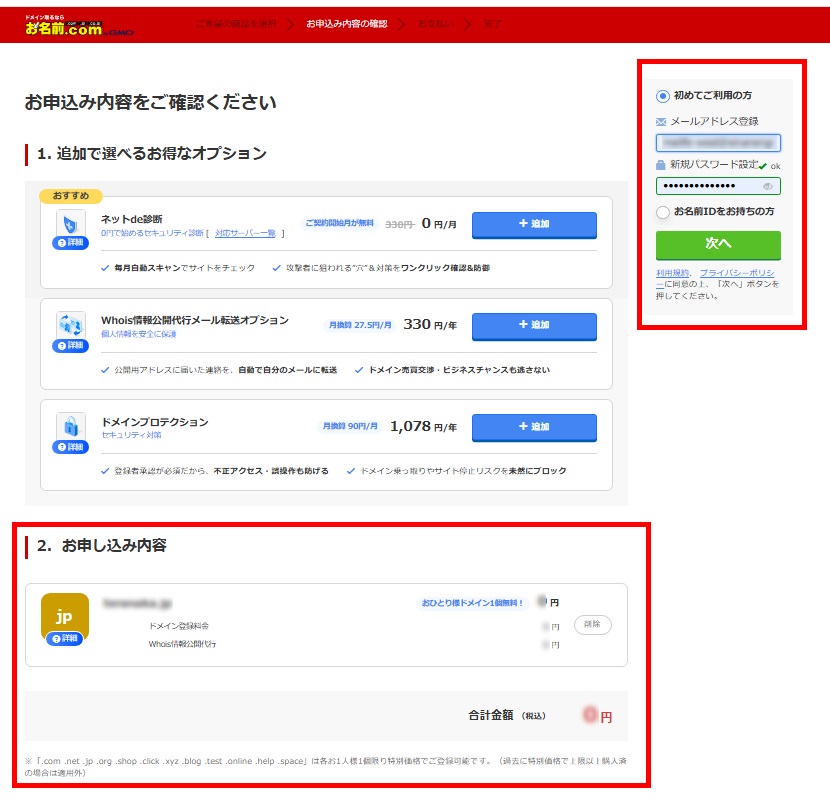
Task: Add the Whois mail transfer option
Action: (x=534, y=325)
